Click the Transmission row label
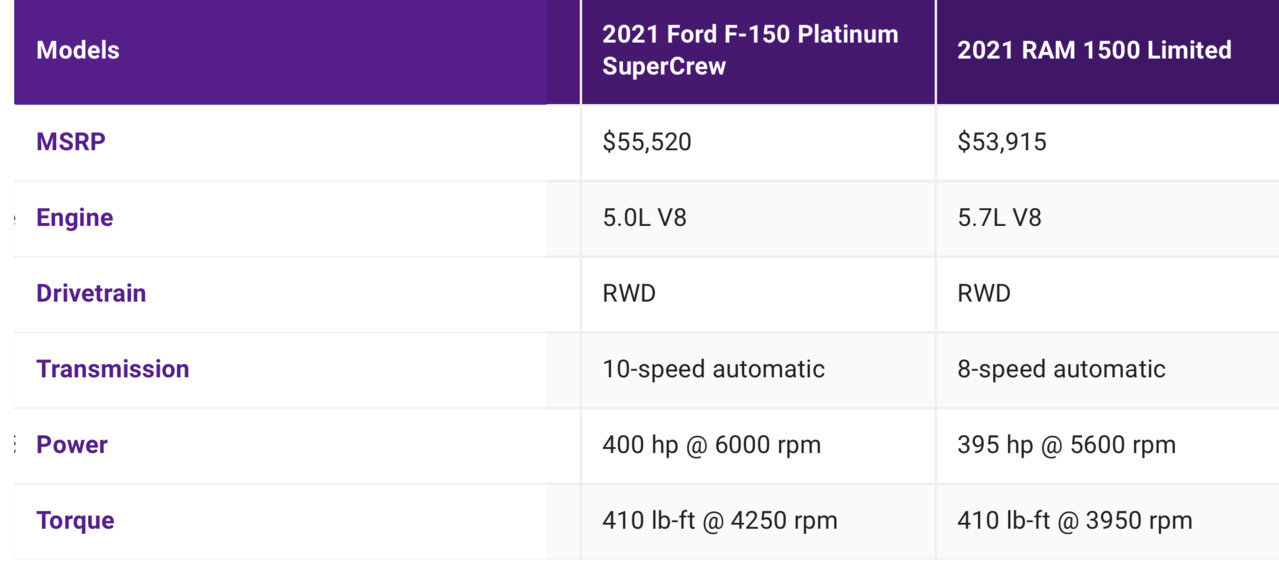This screenshot has width=1279, height=566. point(113,369)
